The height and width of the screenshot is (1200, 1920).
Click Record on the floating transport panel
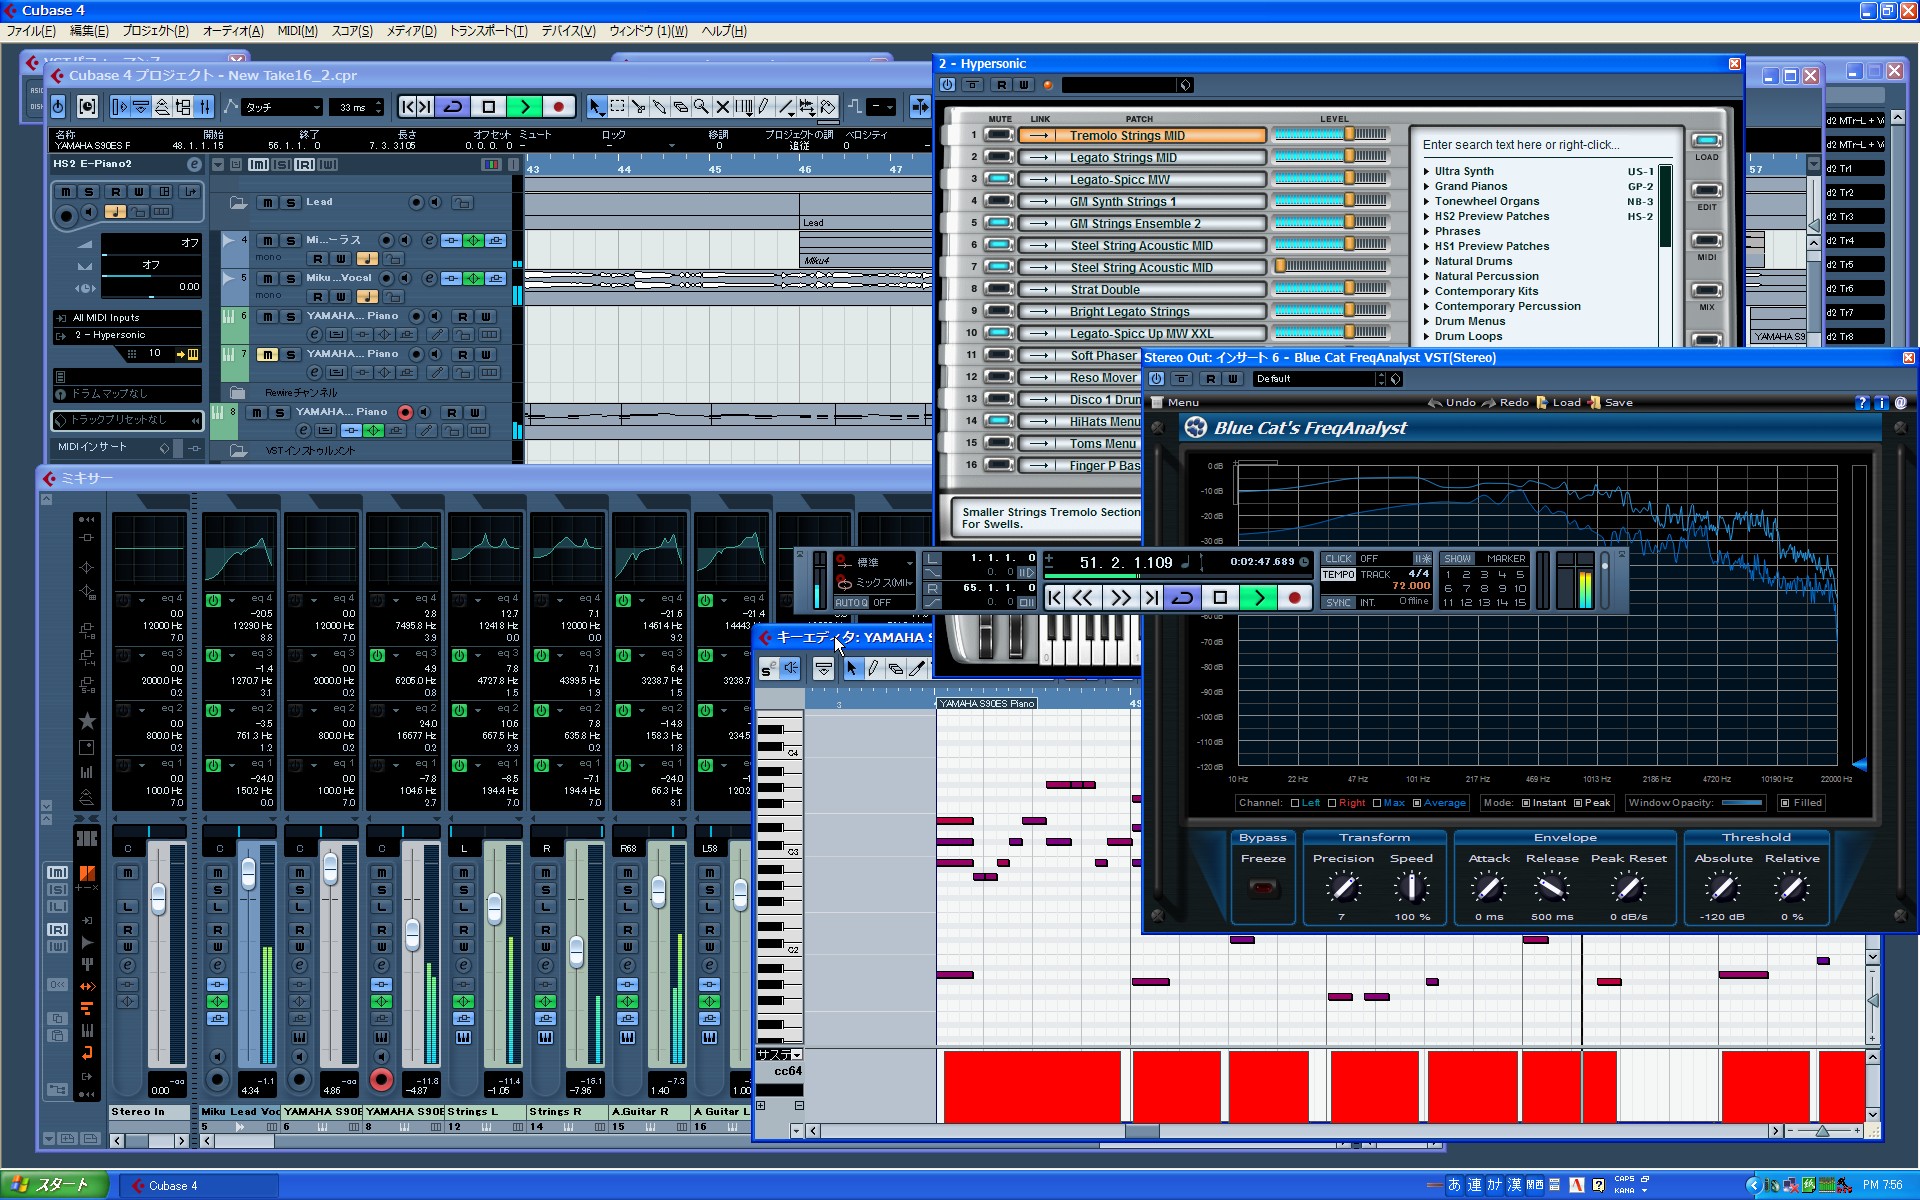[1294, 597]
